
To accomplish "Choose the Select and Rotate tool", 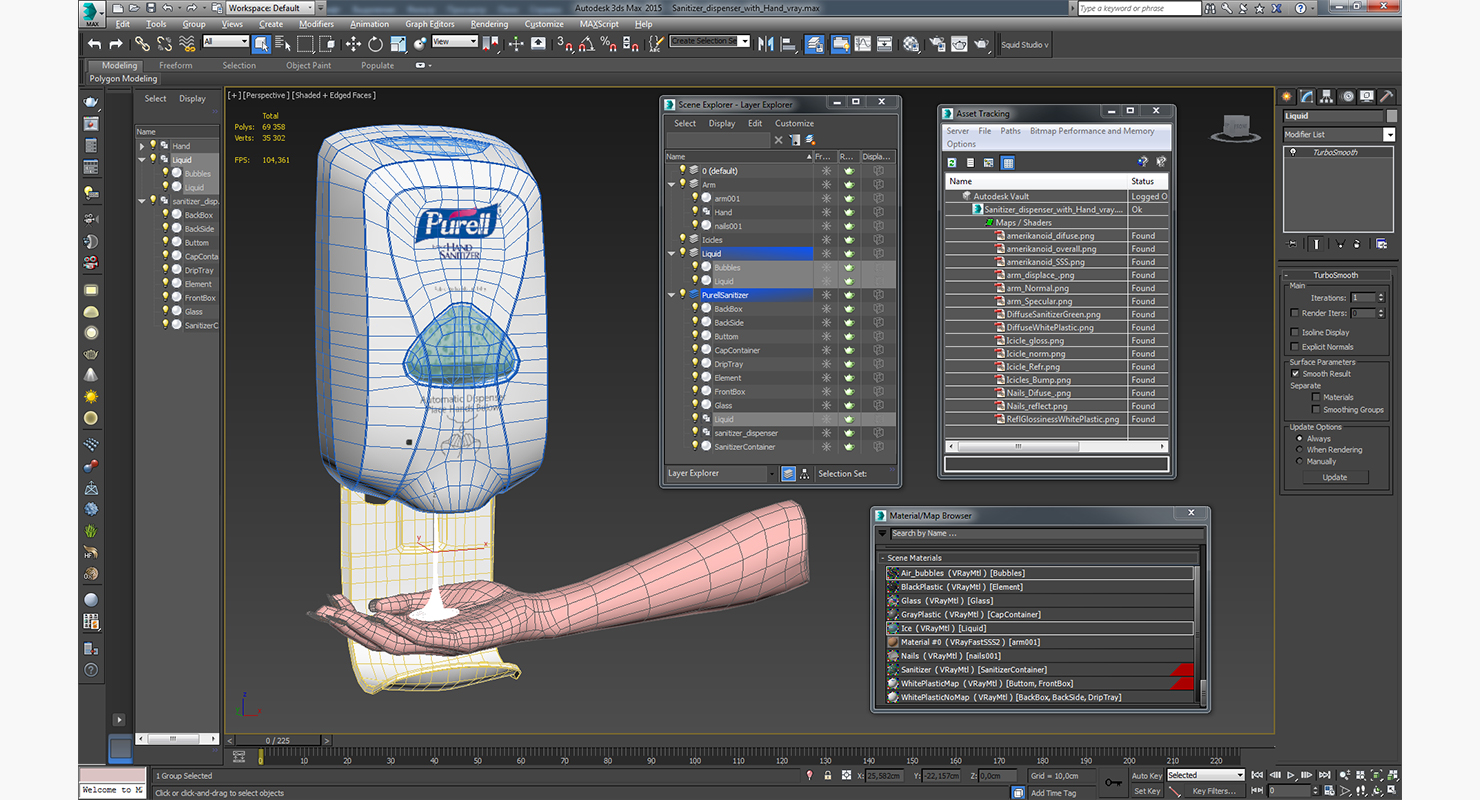I will click(375, 44).
